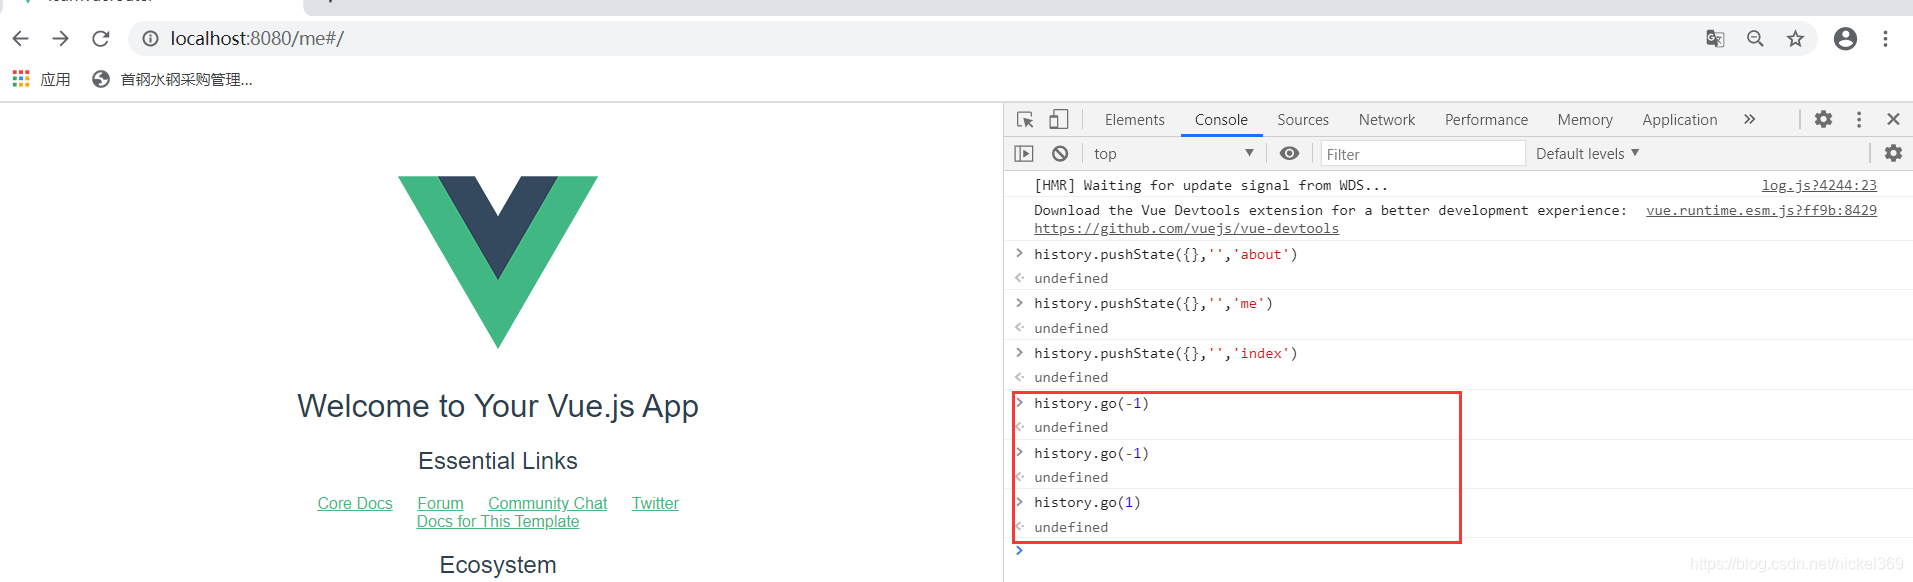Open Chrome three-dot menu
The image size is (1913, 582).
[x=1885, y=38]
